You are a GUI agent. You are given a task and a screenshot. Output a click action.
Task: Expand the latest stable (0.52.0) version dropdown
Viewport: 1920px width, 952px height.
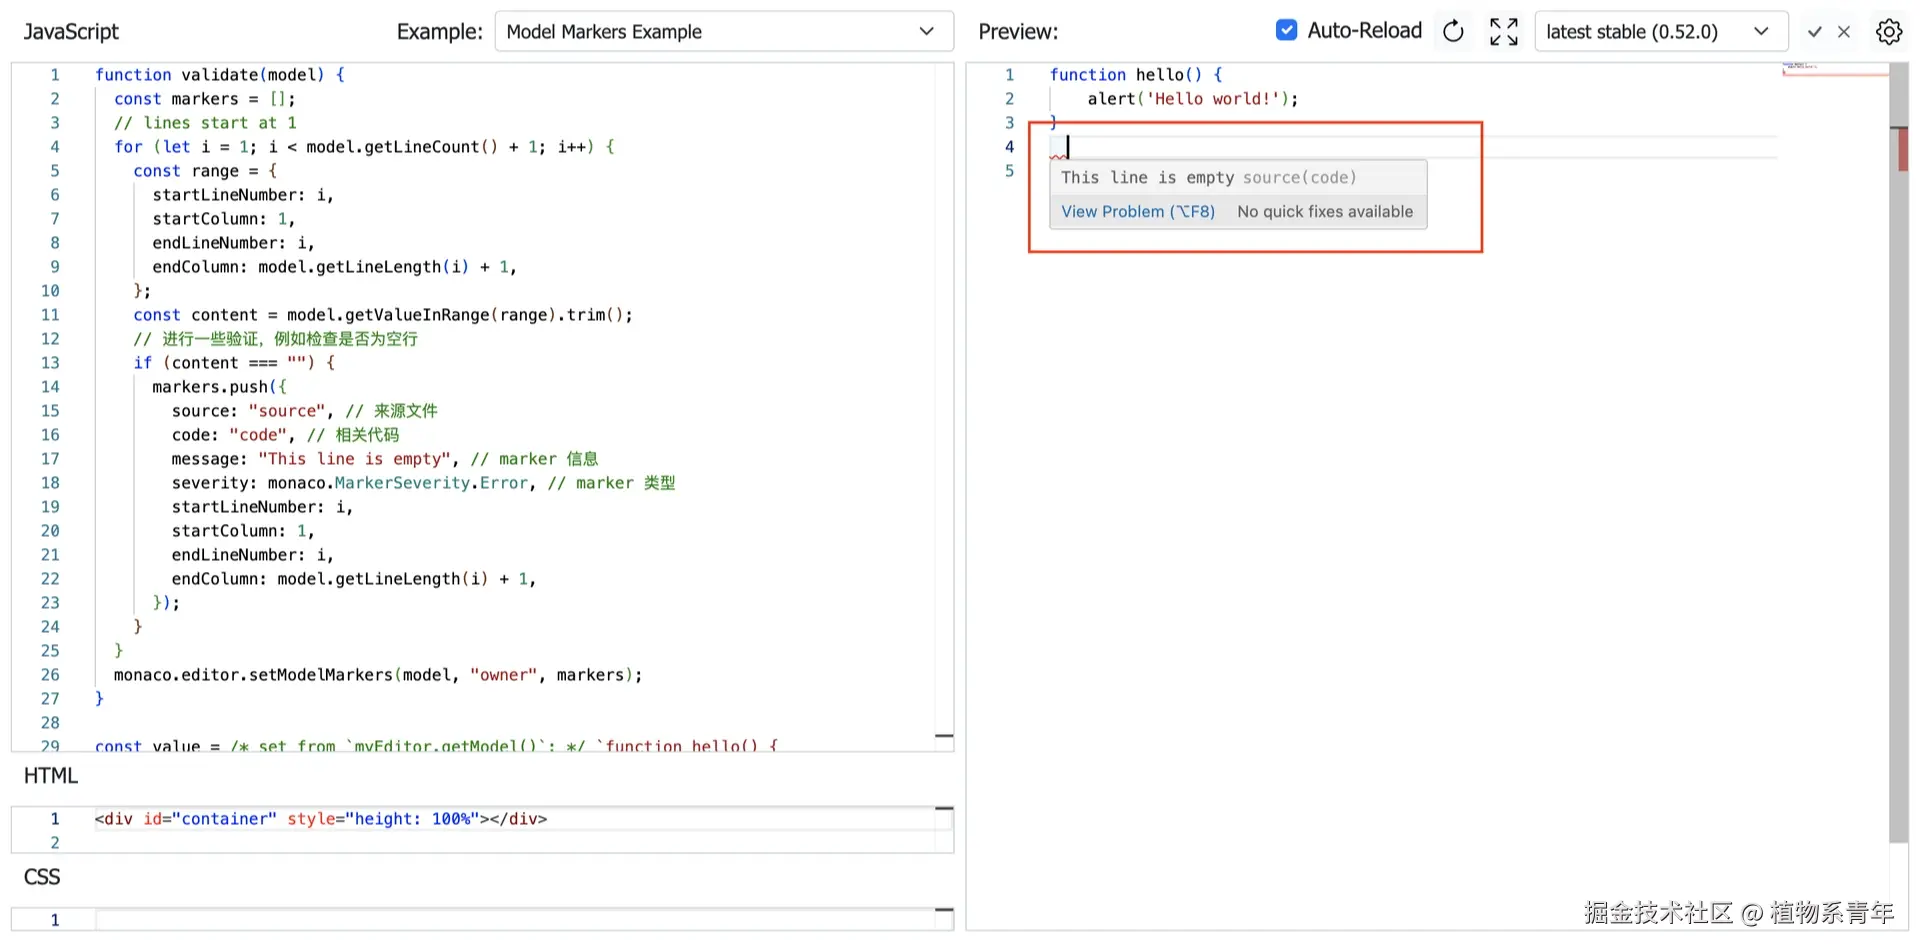[x=1659, y=32]
